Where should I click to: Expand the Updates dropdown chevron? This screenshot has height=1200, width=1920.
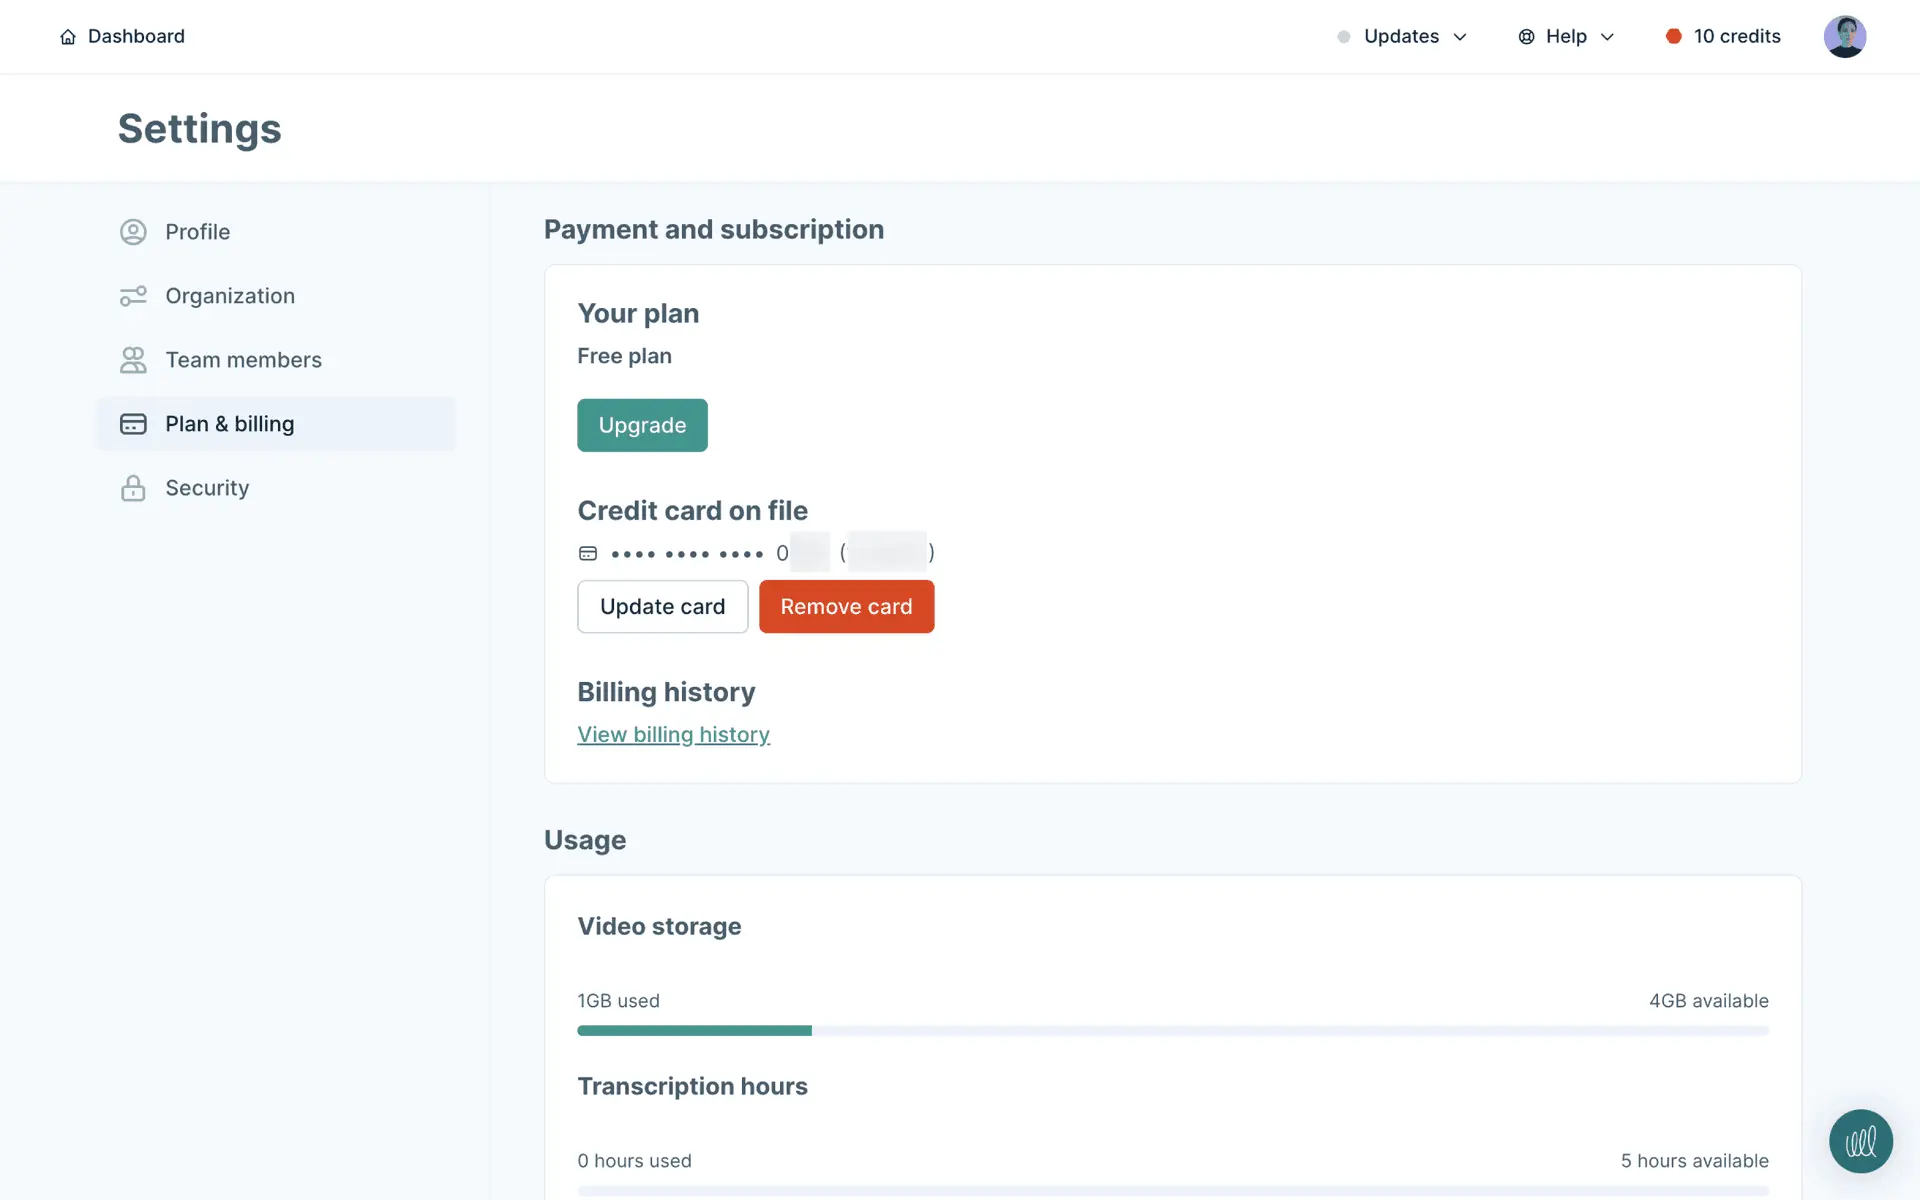coord(1460,37)
